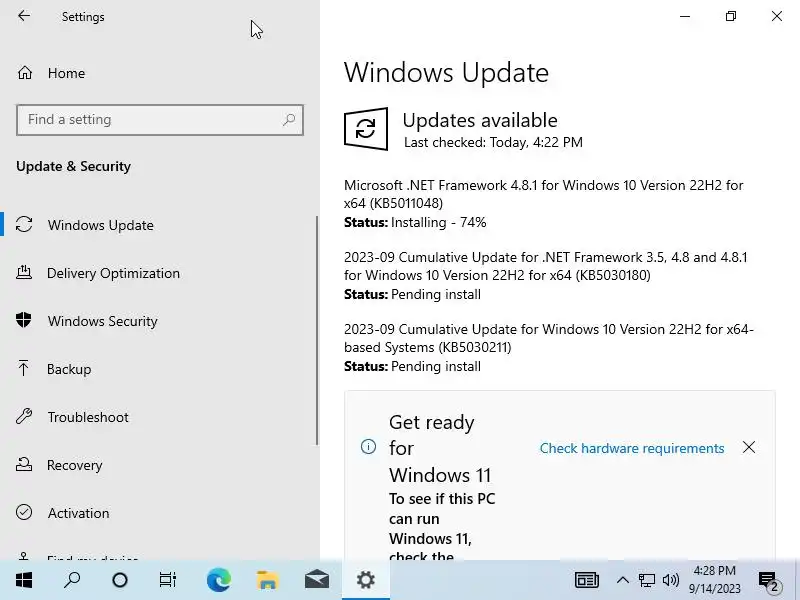Click the Windows Update sync arrows sidebar icon
Viewport: 800px width, 600px height.
click(x=24, y=224)
